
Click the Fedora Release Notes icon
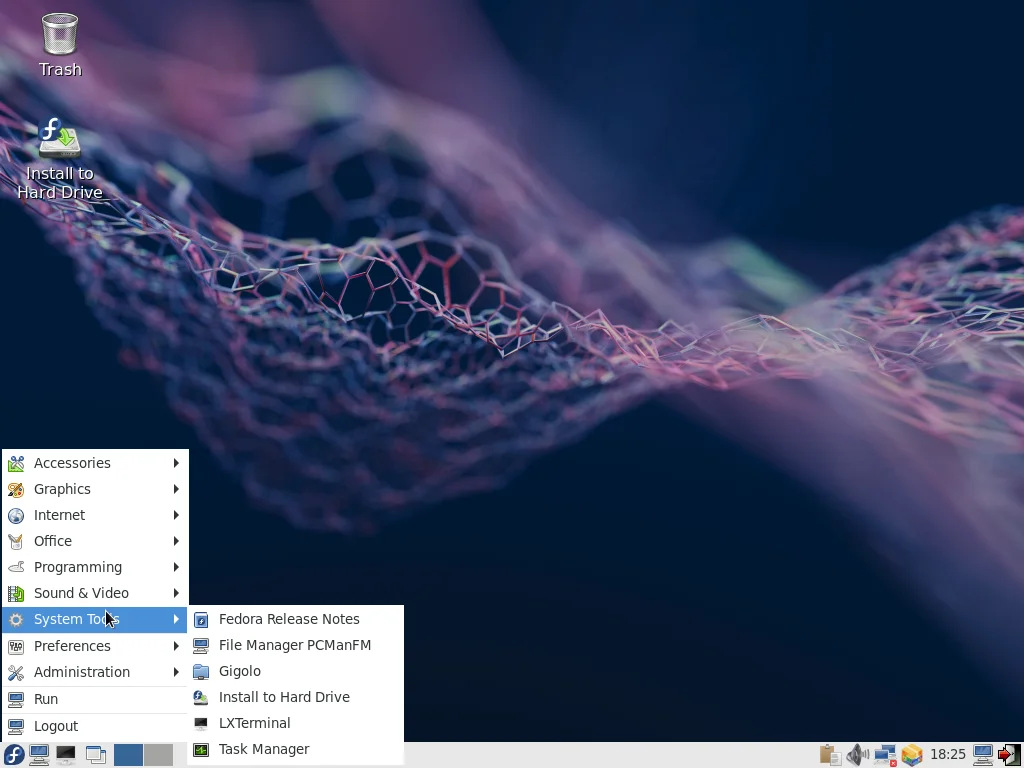click(201, 620)
